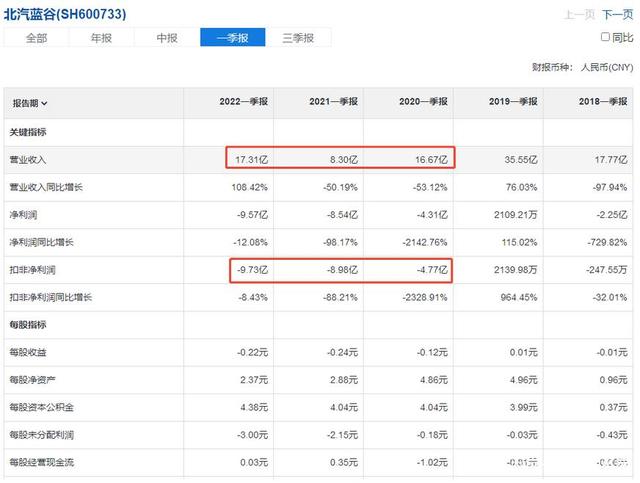Click the 每股未分配利润 row label
Image resolution: width=640 pixels, height=483 pixels.
(x=42, y=435)
